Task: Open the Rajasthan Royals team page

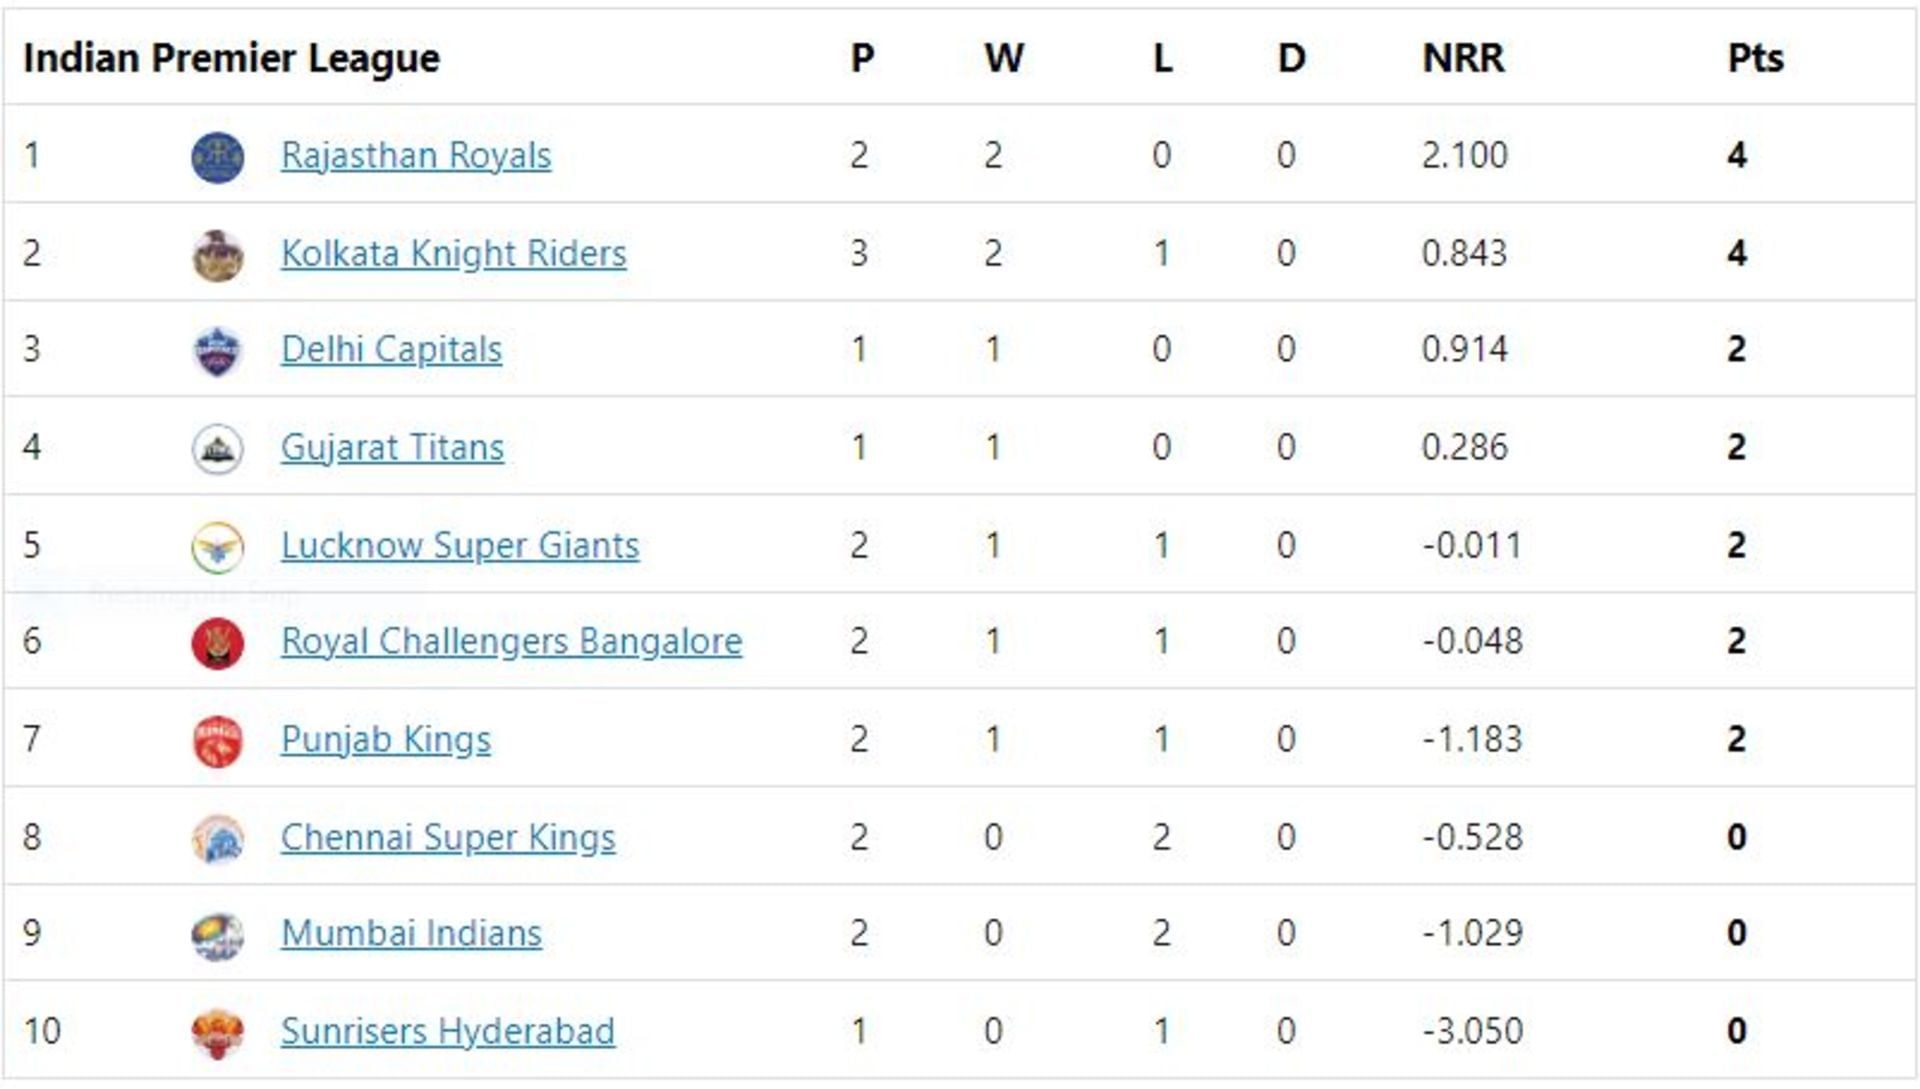Action: point(416,154)
